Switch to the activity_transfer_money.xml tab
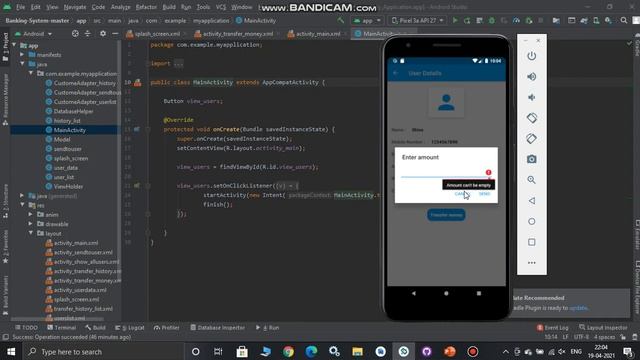The height and width of the screenshot is (360, 640). coord(238,34)
